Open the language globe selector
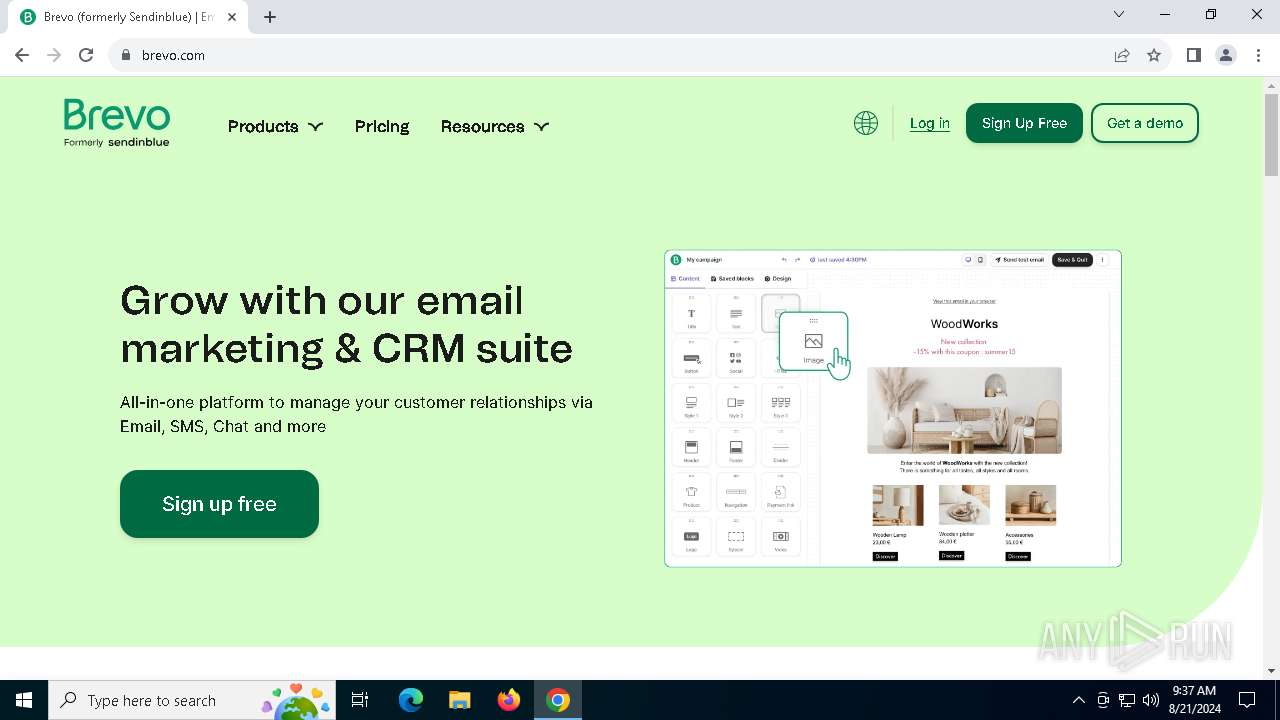The width and height of the screenshot is (1280, 720). 866,123
